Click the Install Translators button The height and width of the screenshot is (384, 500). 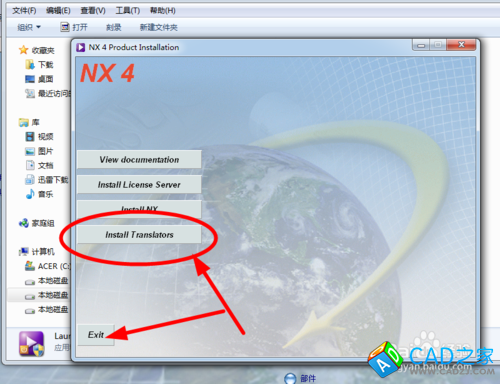click(139, 235)
